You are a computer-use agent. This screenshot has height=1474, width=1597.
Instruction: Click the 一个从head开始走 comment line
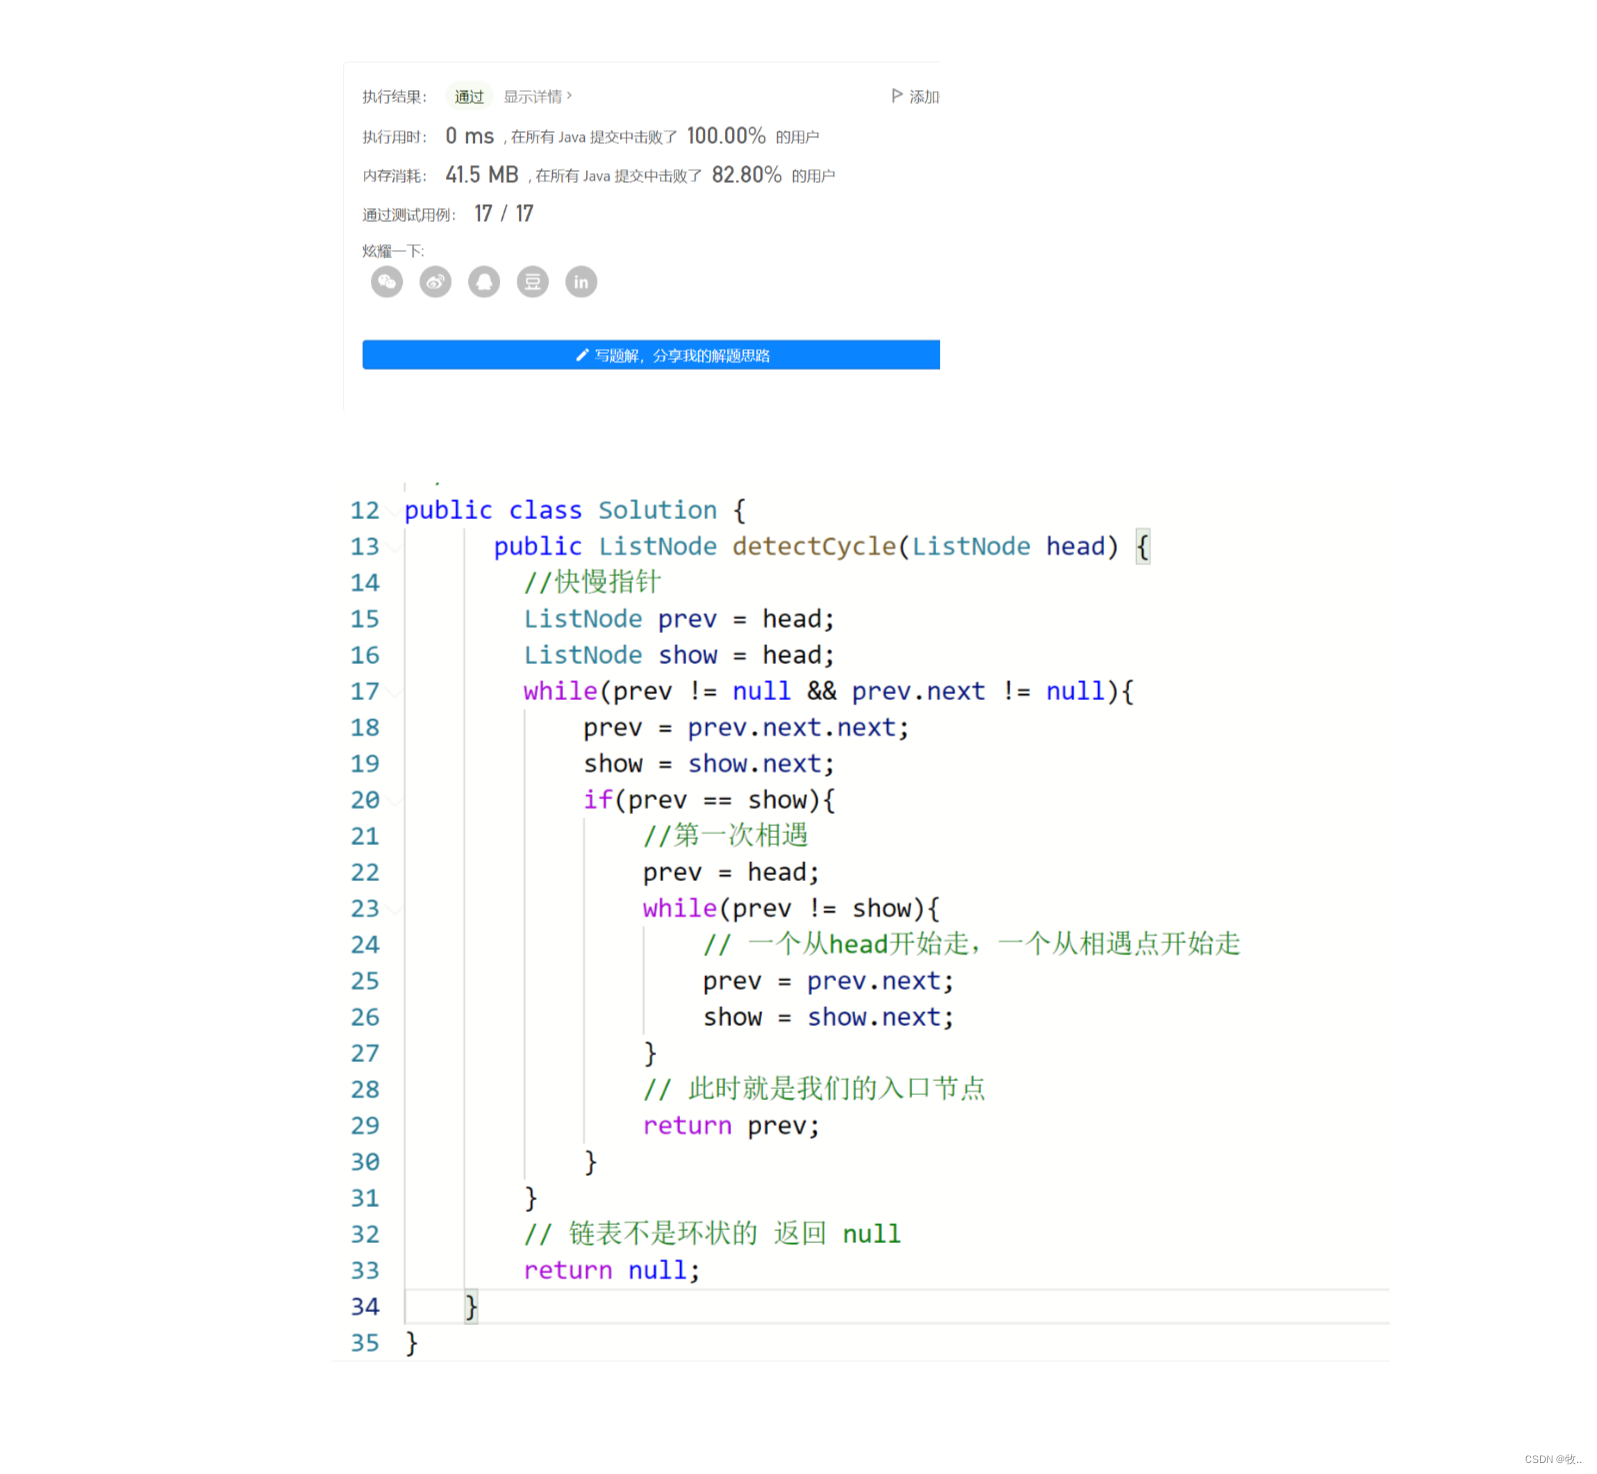coord(971,944)
